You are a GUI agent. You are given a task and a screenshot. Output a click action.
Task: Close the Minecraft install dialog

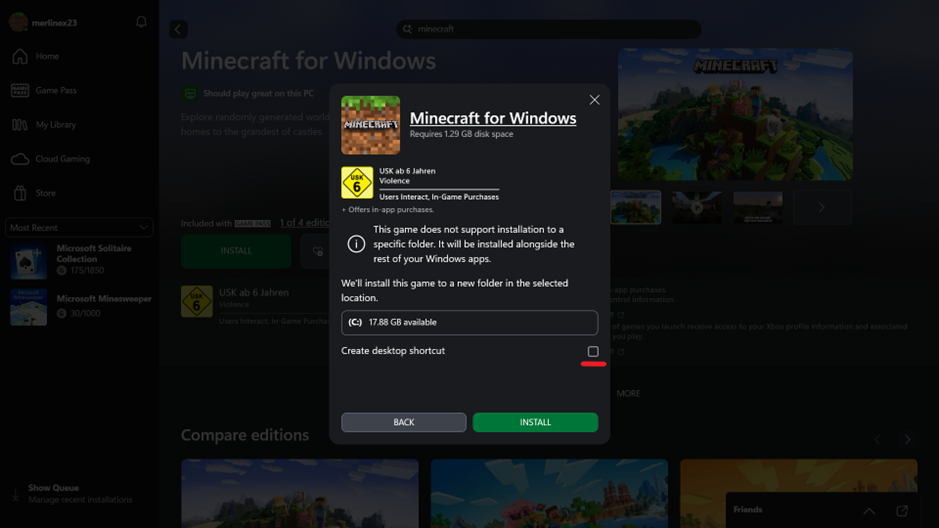click(x=594, y=100)
